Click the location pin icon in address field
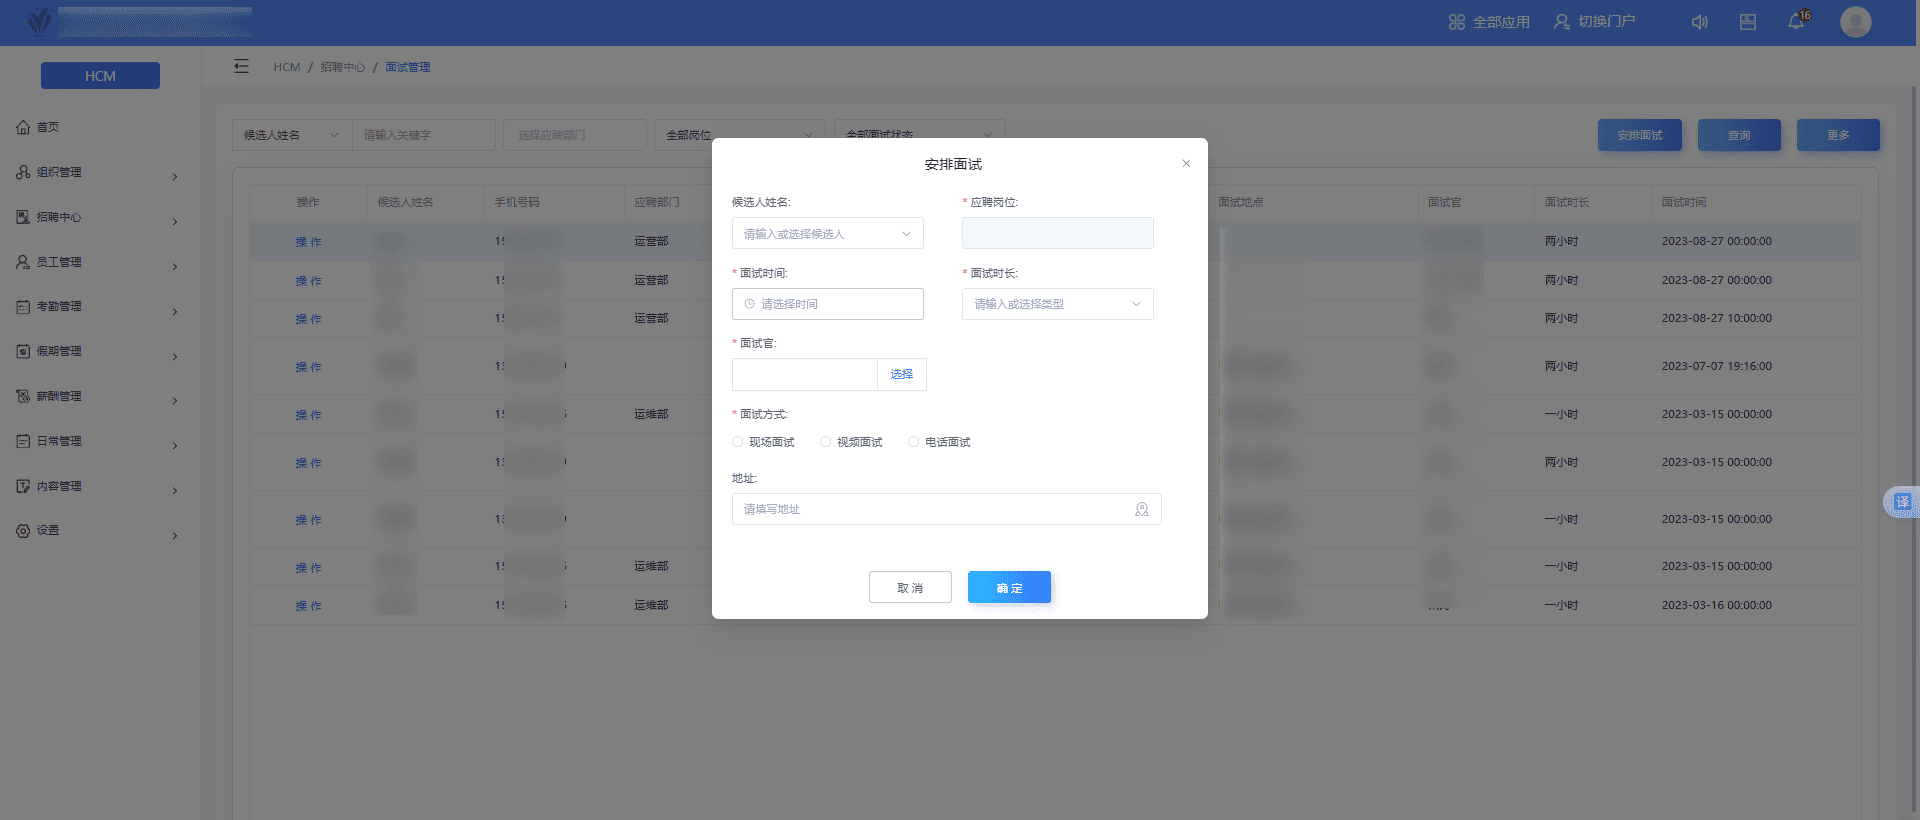The image size is (1920, 820). (x=1142, y=509)
